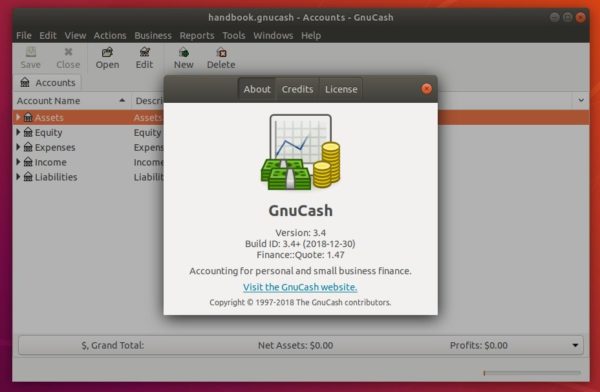
Task: Visit the GnuCash website link
Action: pyautogui.click(x=300, y=287)
